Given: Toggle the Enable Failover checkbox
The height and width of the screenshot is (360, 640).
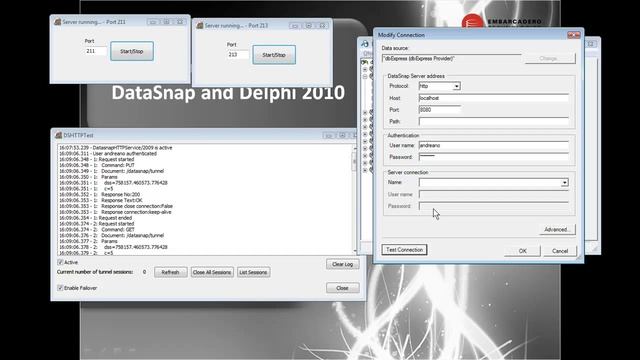Looking at the screenshot, I should (60, 288).
